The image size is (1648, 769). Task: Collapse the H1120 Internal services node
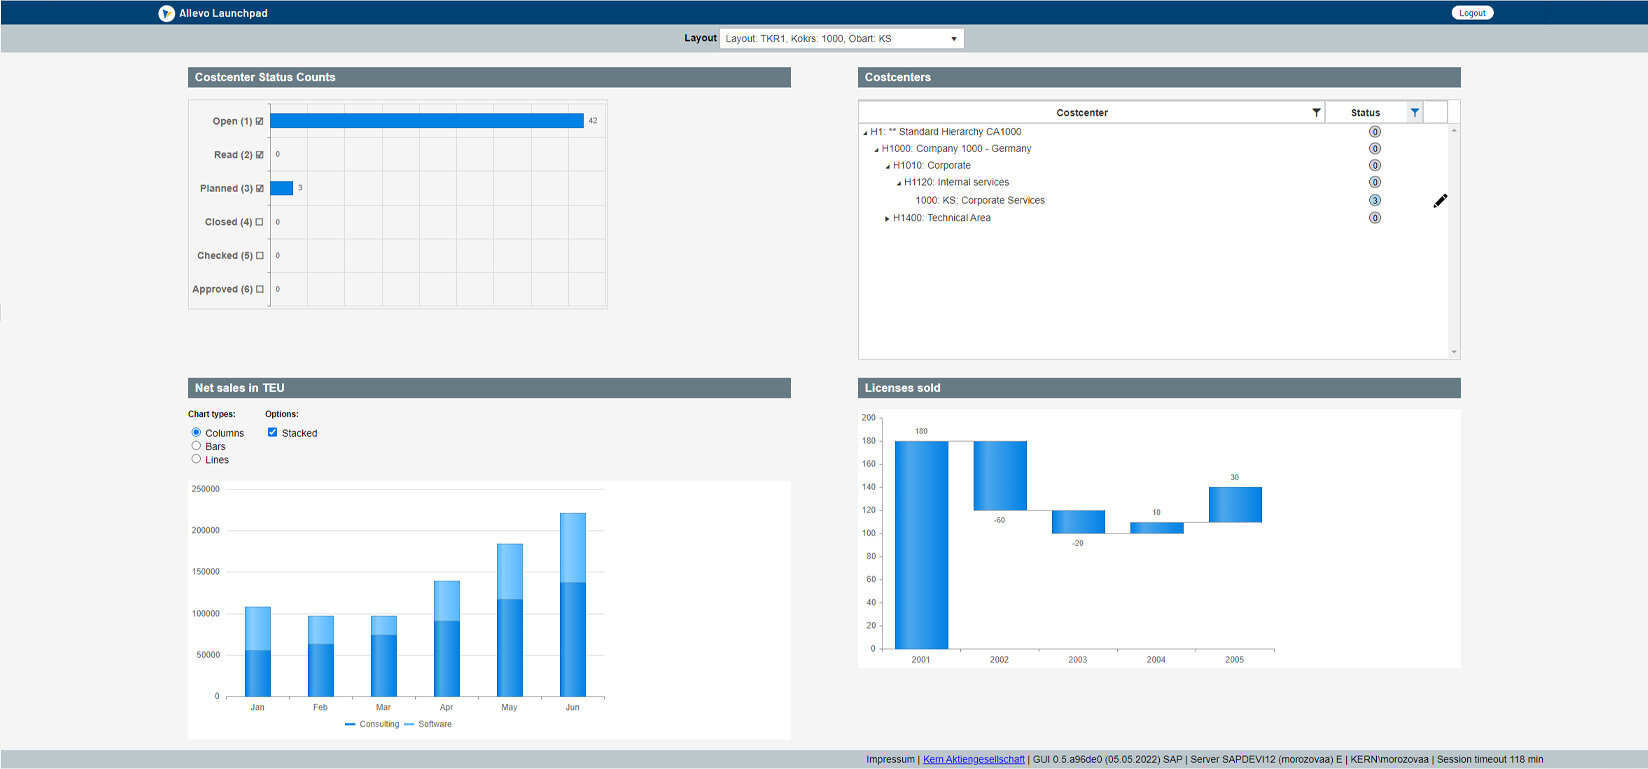[898, 183]
